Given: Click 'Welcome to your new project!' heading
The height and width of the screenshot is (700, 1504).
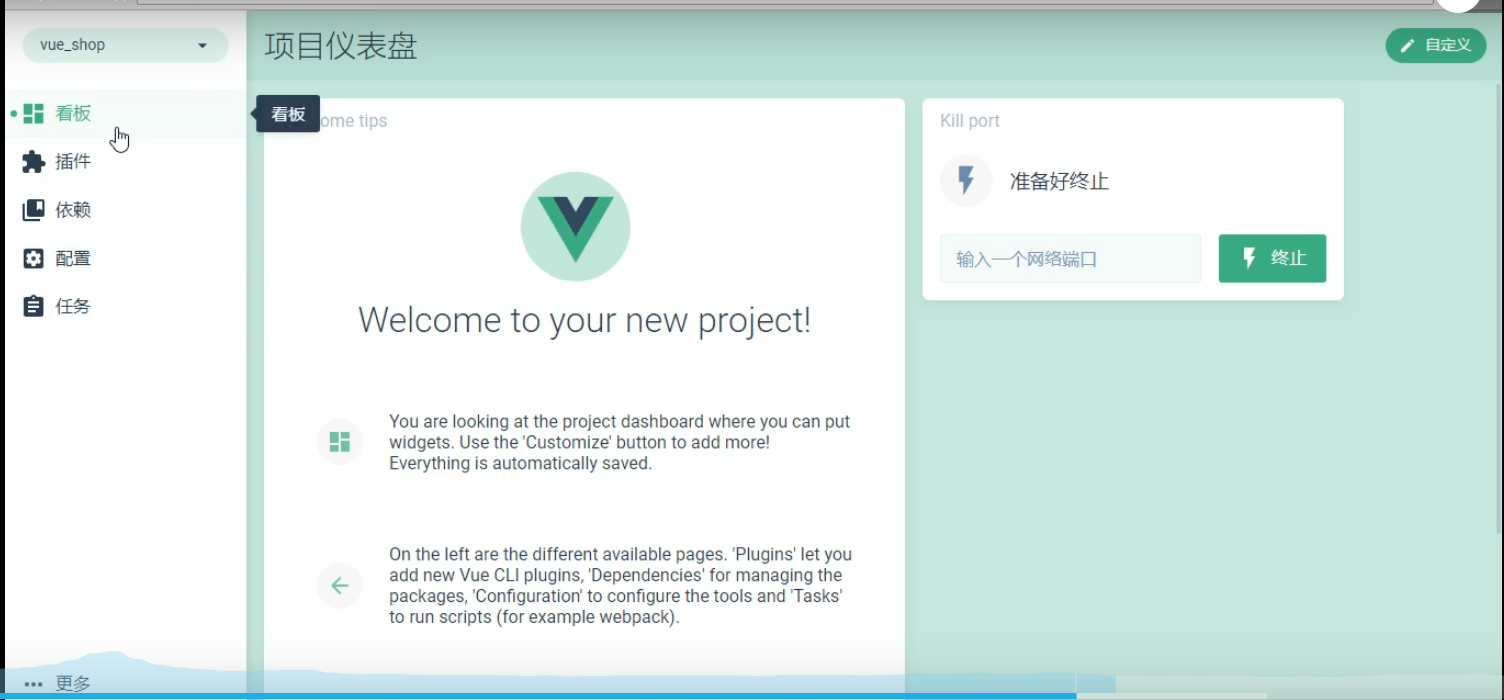Looking at the screenshot, I should (585, 320).
